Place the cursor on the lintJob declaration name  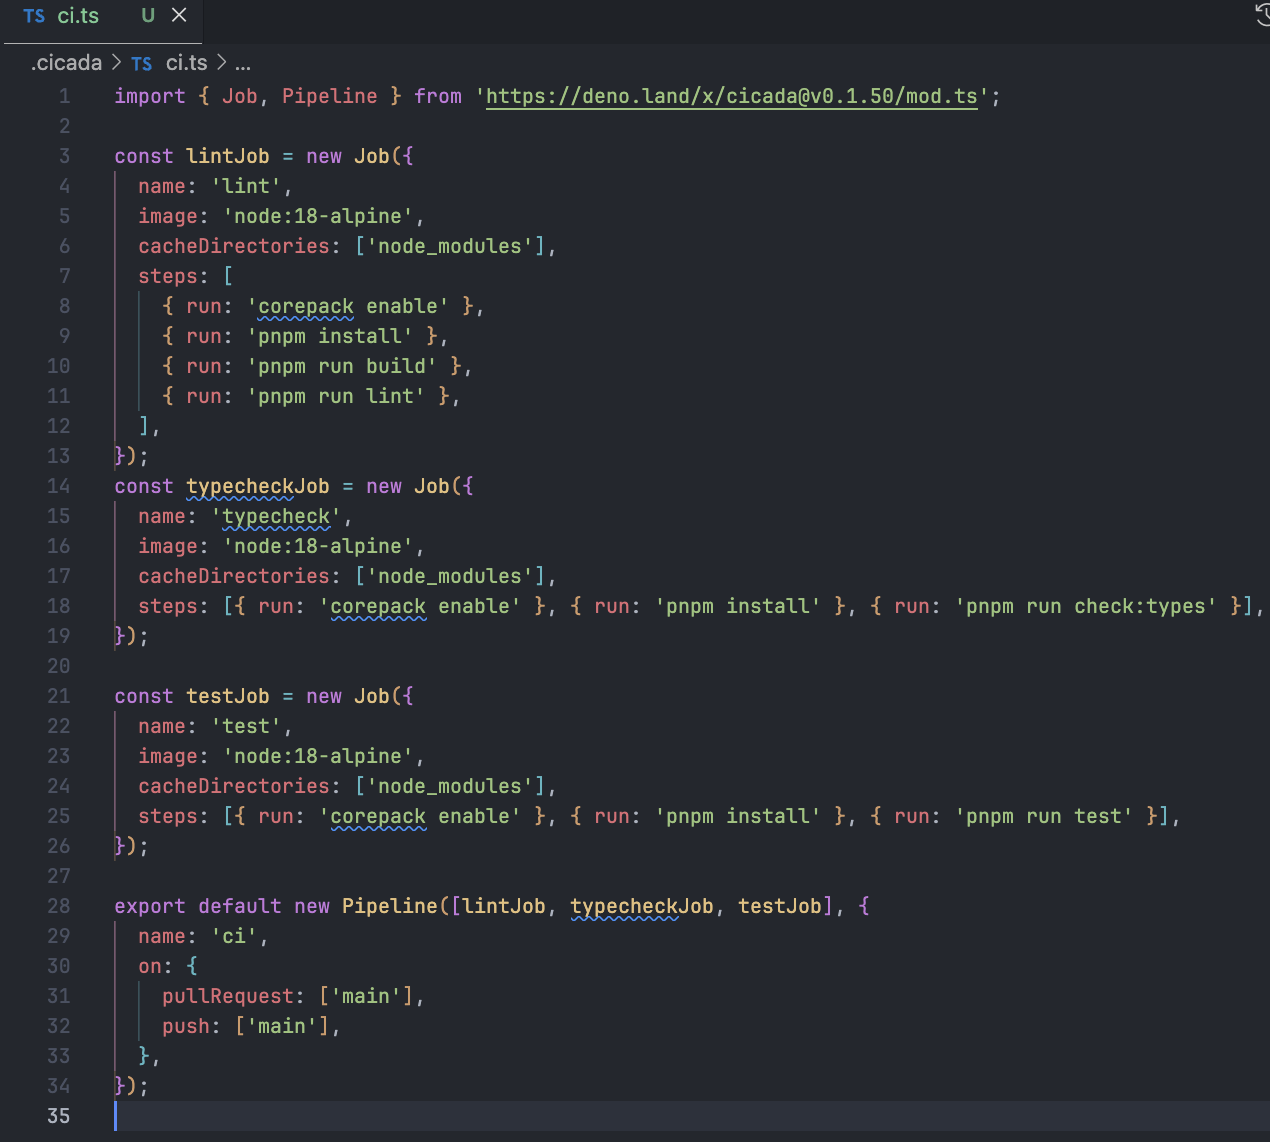point(227,156)
